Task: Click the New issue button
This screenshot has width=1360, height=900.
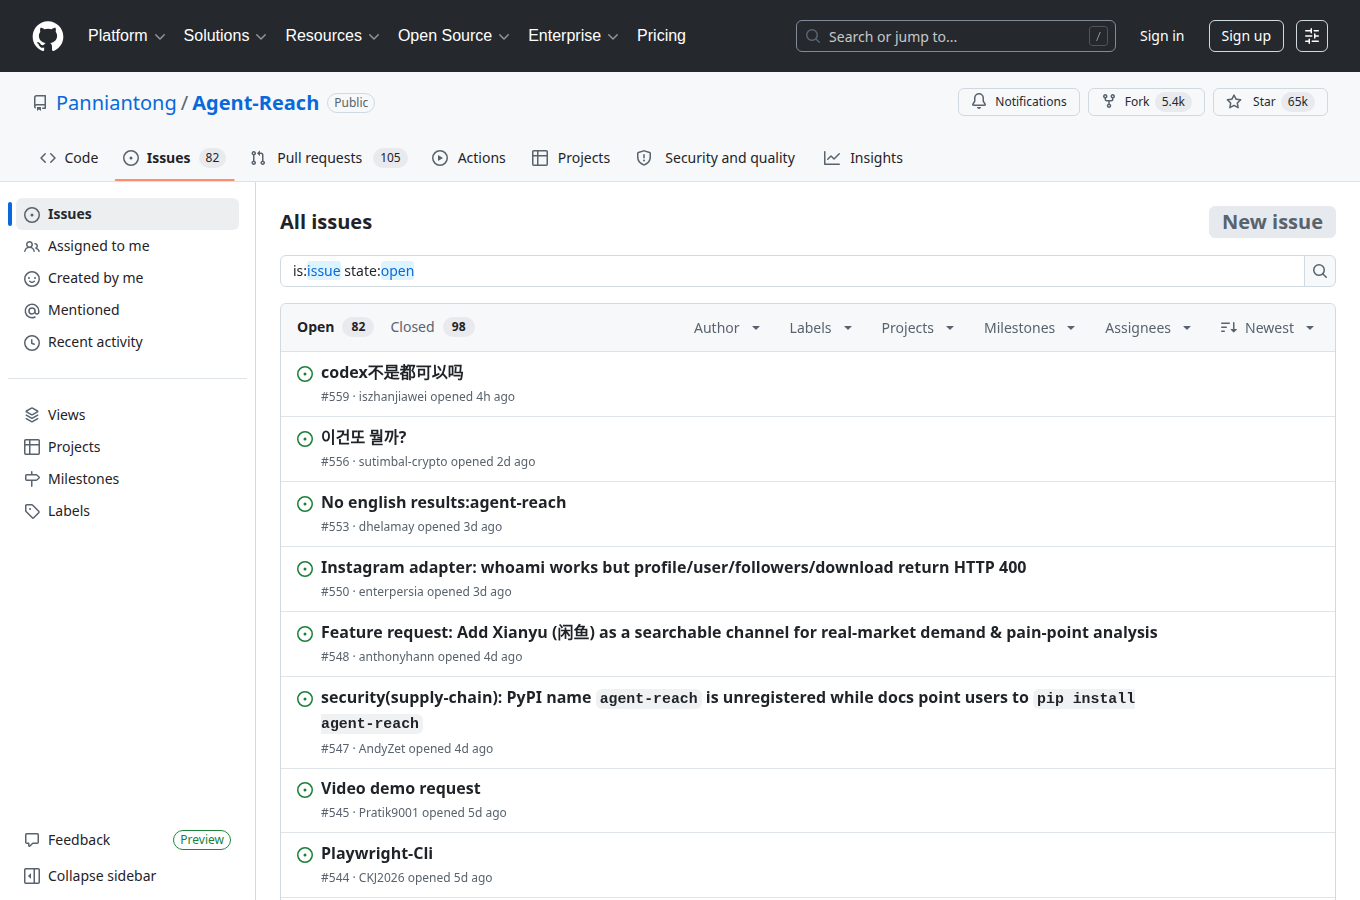Action: pos(1272,222)
